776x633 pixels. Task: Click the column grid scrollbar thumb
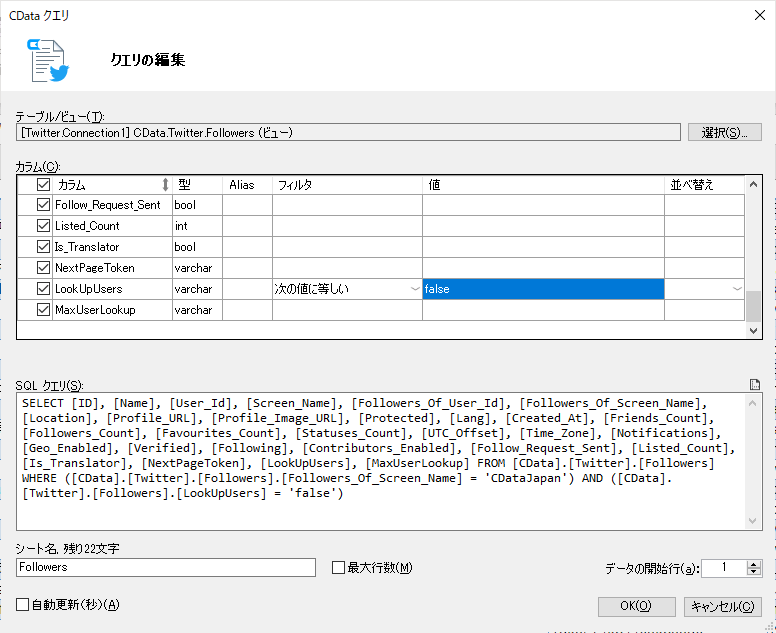(753, 306)
